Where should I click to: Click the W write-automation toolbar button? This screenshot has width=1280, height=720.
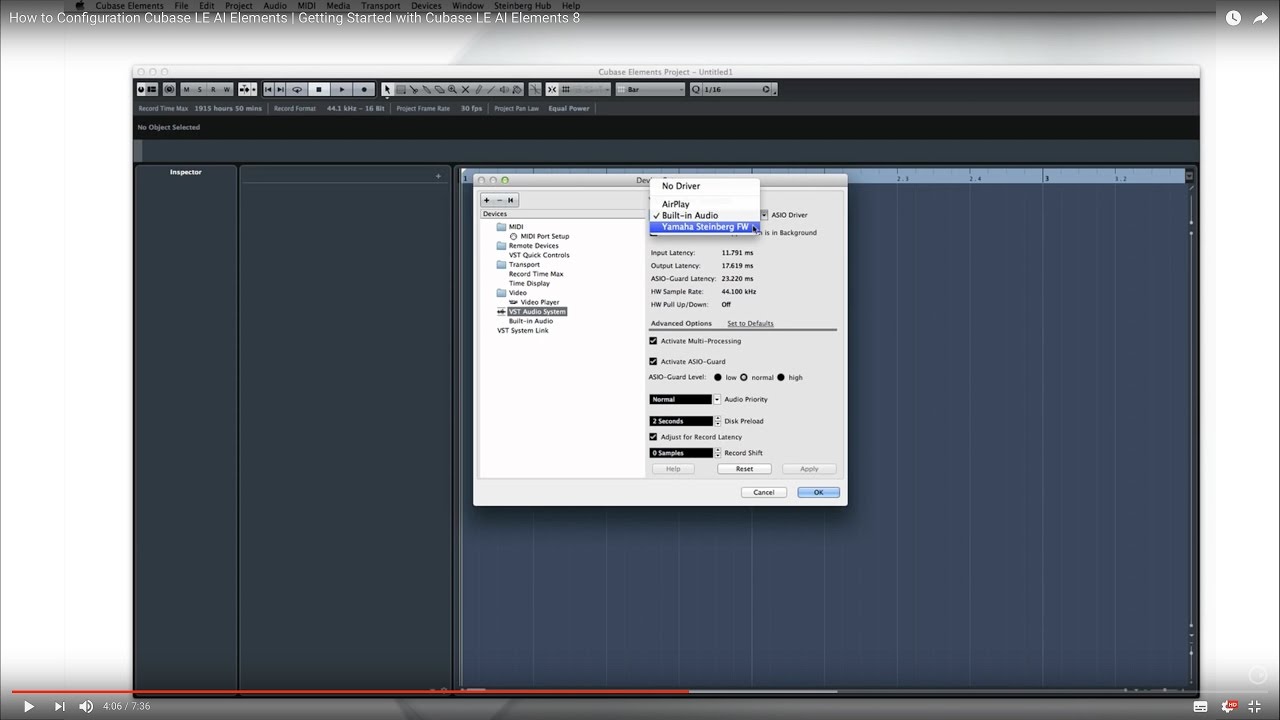pos(226,89)
